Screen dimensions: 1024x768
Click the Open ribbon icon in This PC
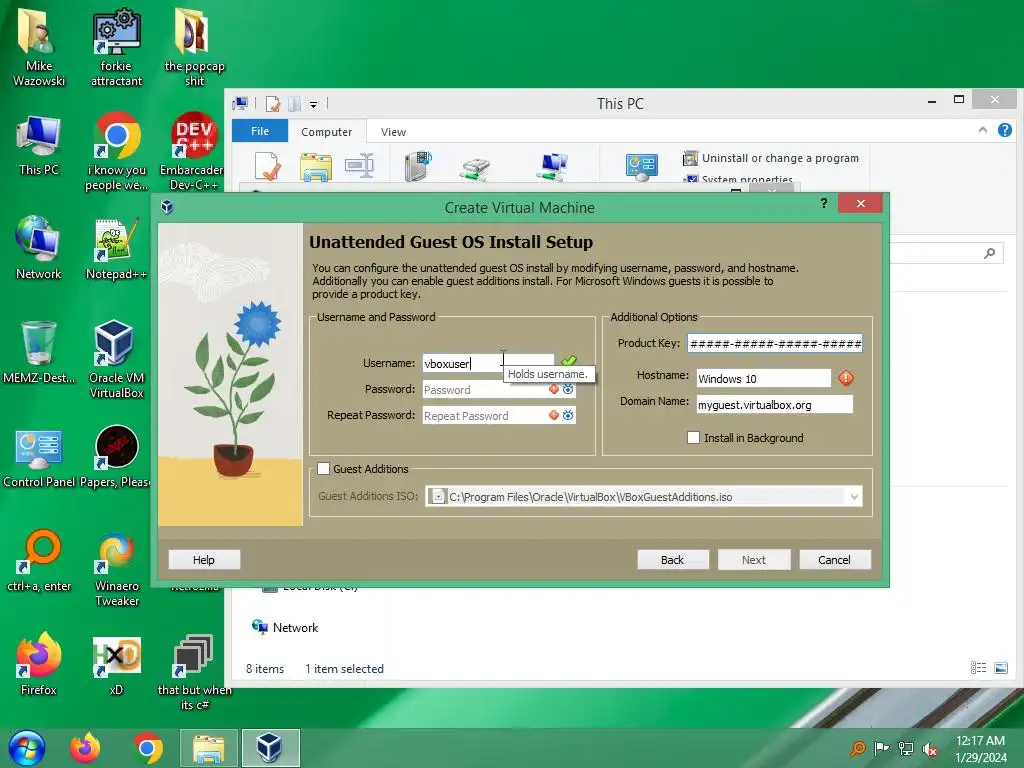[x=316, y=166]
